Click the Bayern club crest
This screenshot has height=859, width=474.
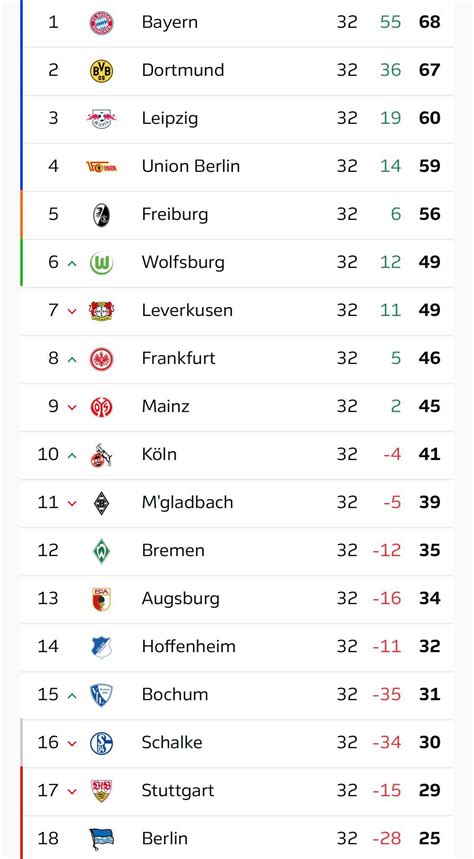click(101, 23)
